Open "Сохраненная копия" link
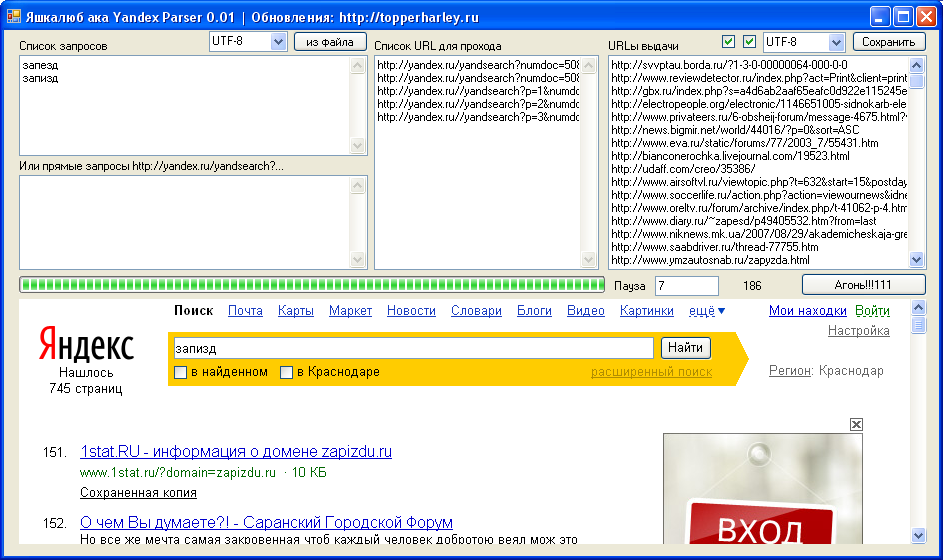 click(x=138, y=493)
